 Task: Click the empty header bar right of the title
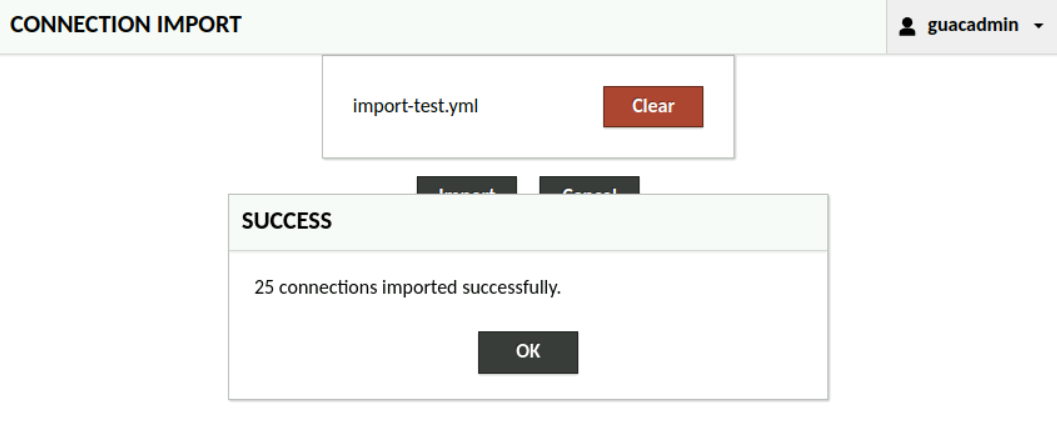560,26
